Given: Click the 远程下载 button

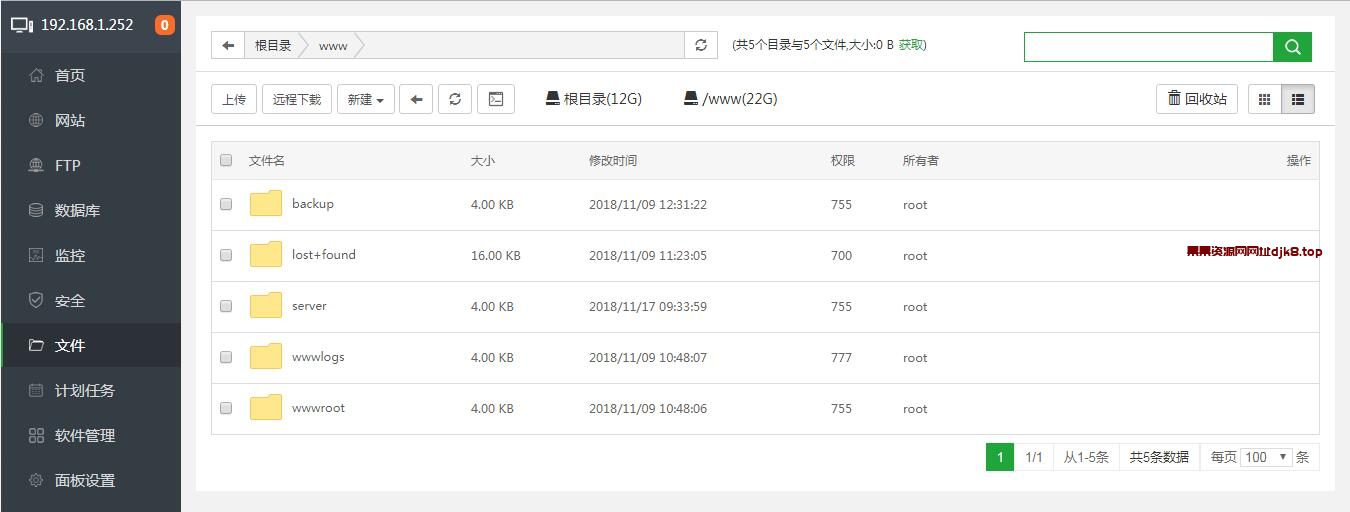Looking at the screenshot, I should (297, 99).
